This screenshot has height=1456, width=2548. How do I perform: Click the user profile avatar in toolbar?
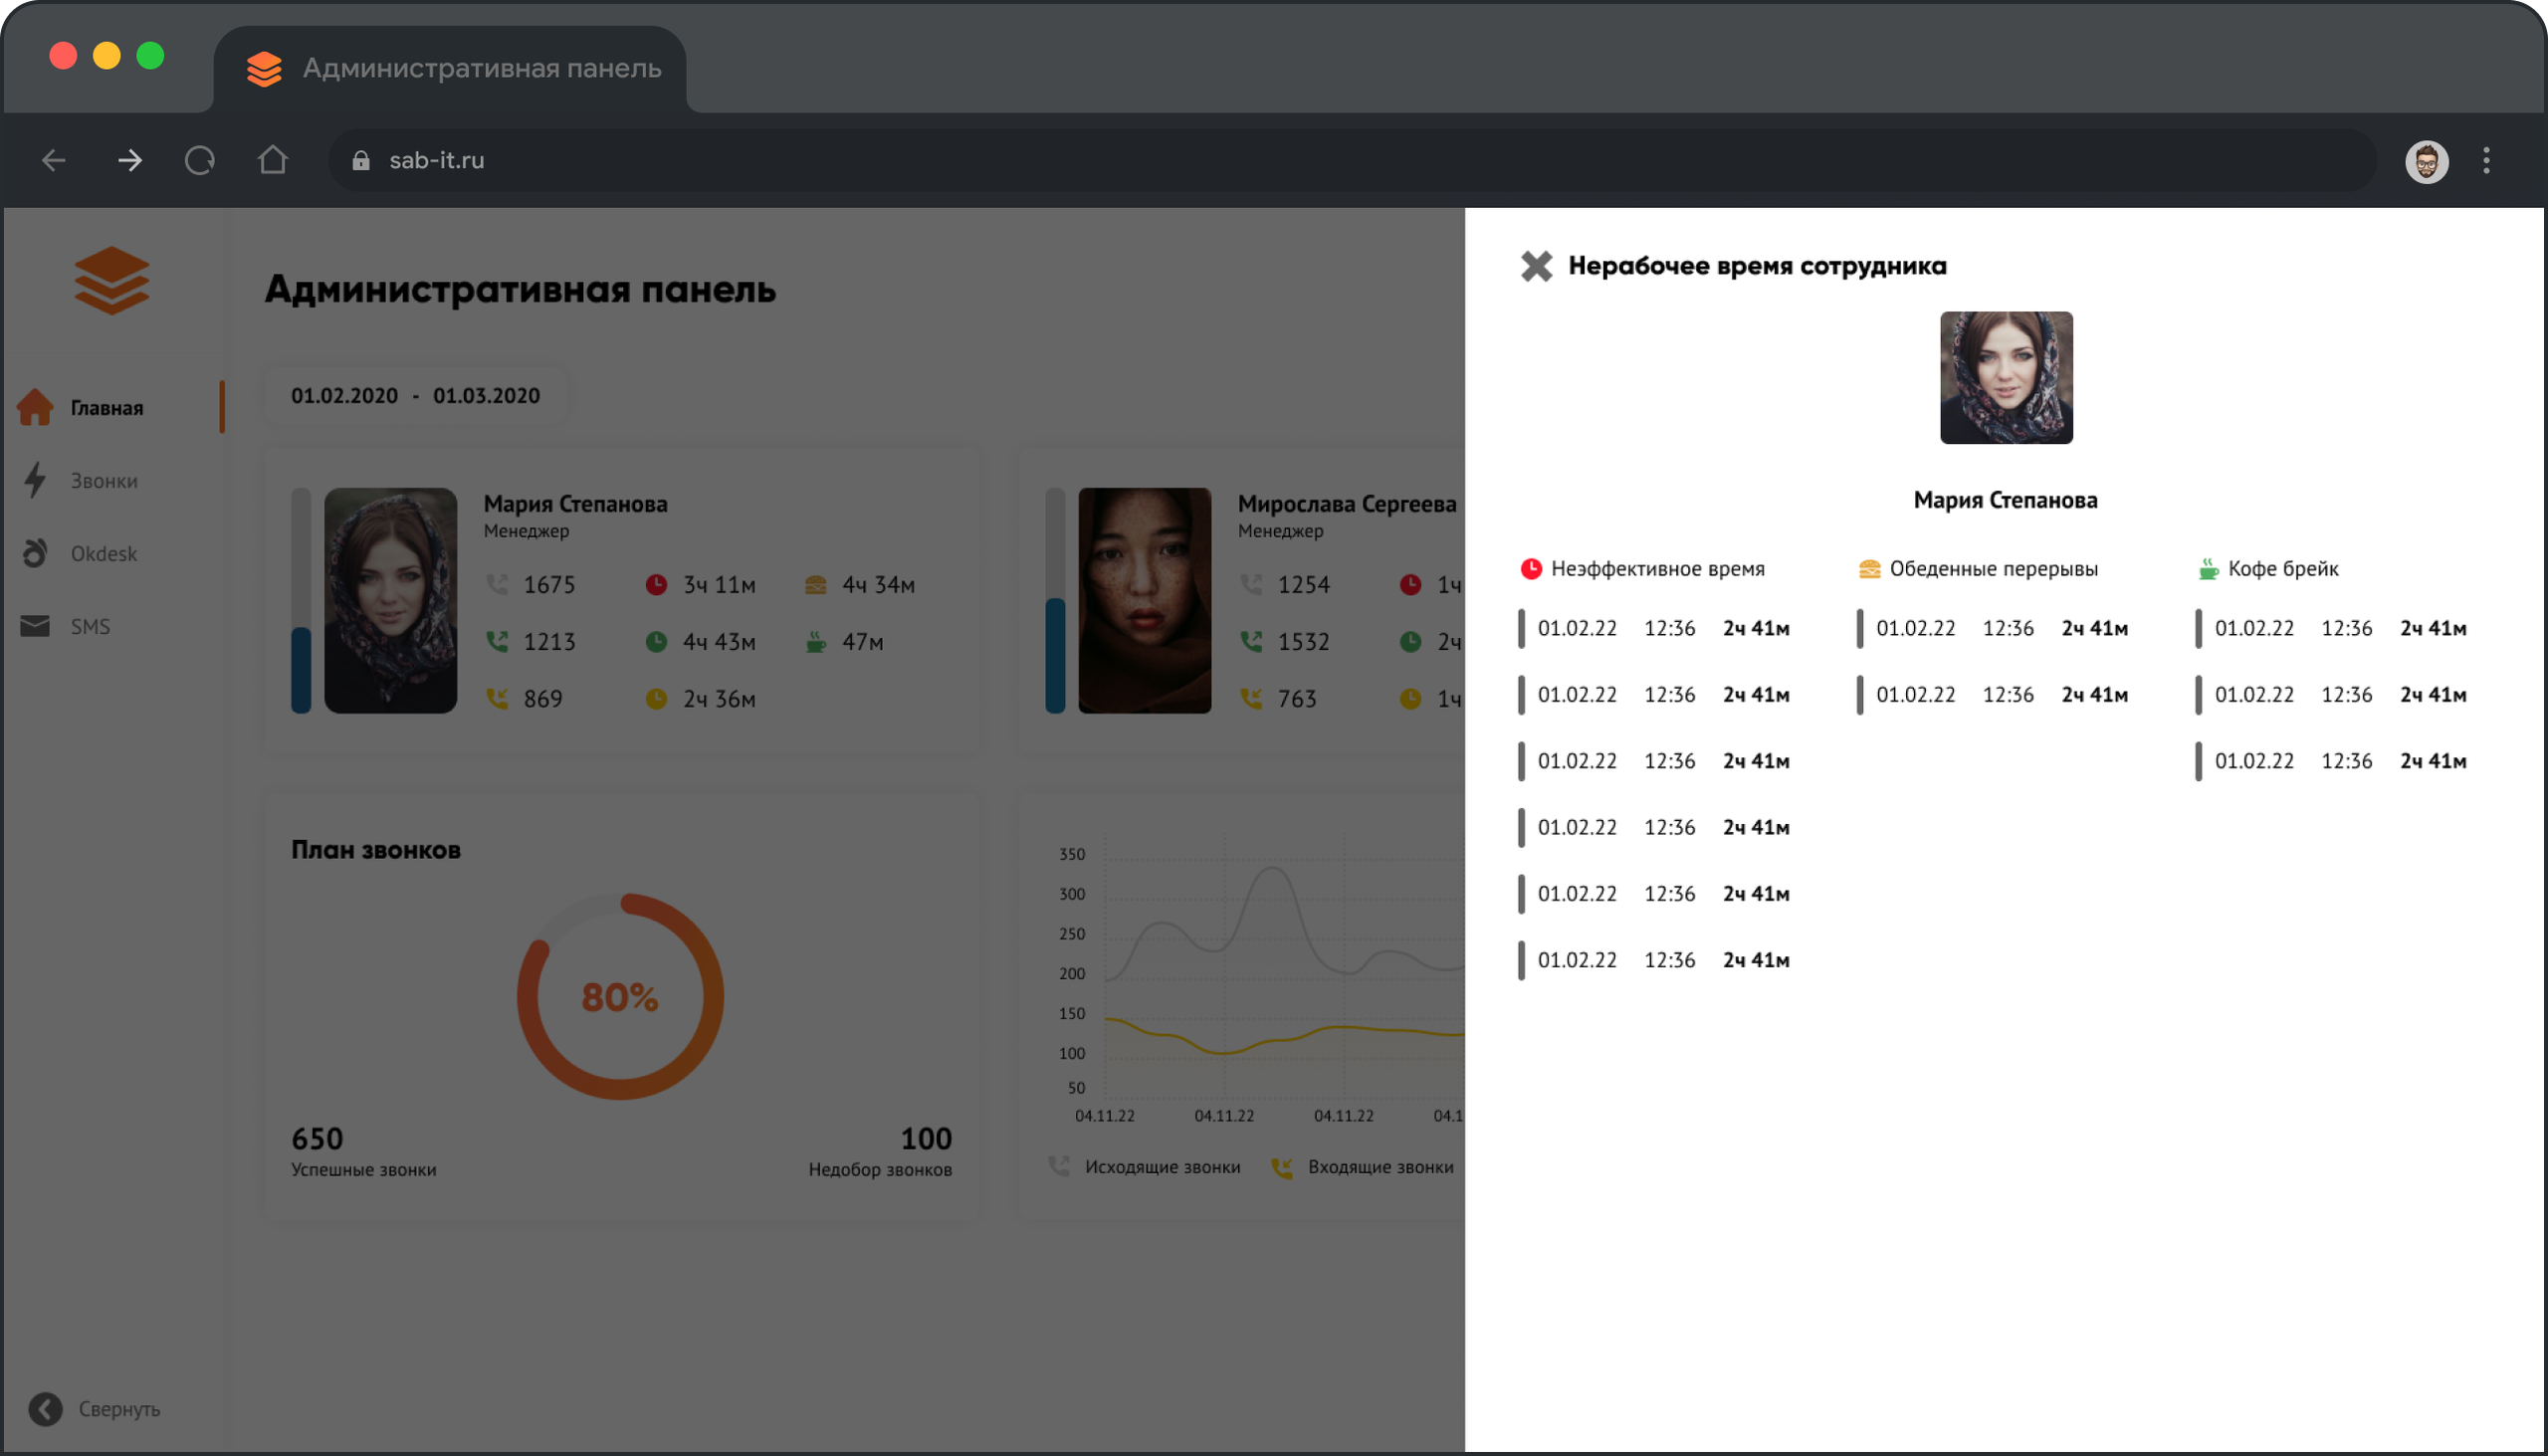pos(2426,161)
